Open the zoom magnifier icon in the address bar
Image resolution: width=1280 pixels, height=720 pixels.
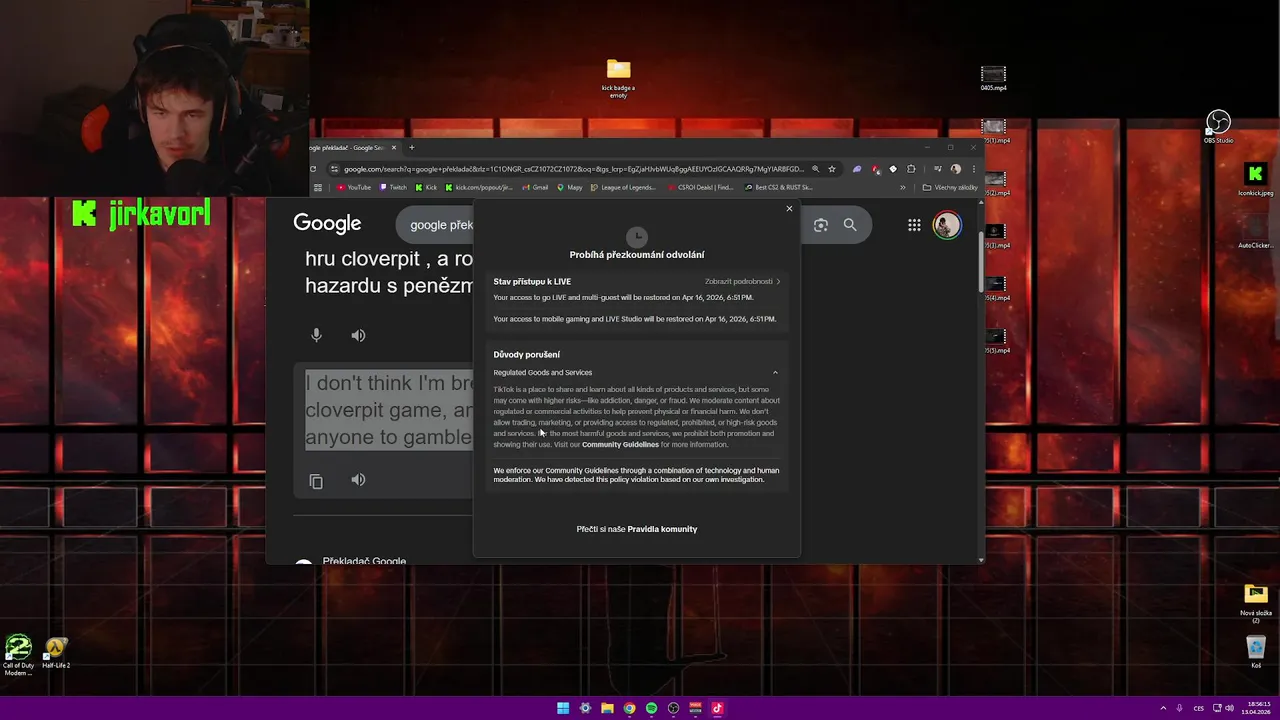pyautogui.click(x=815, y=169)
